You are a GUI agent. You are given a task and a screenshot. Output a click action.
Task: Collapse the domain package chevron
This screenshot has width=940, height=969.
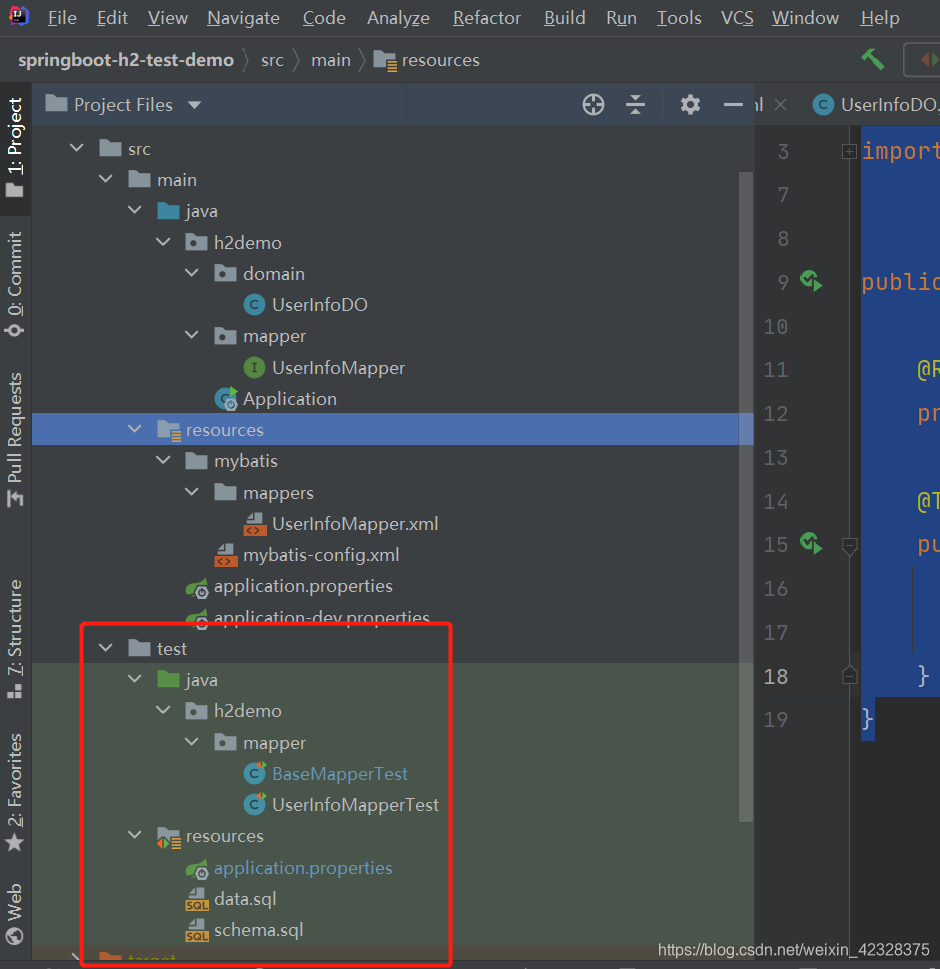(192, 273)
